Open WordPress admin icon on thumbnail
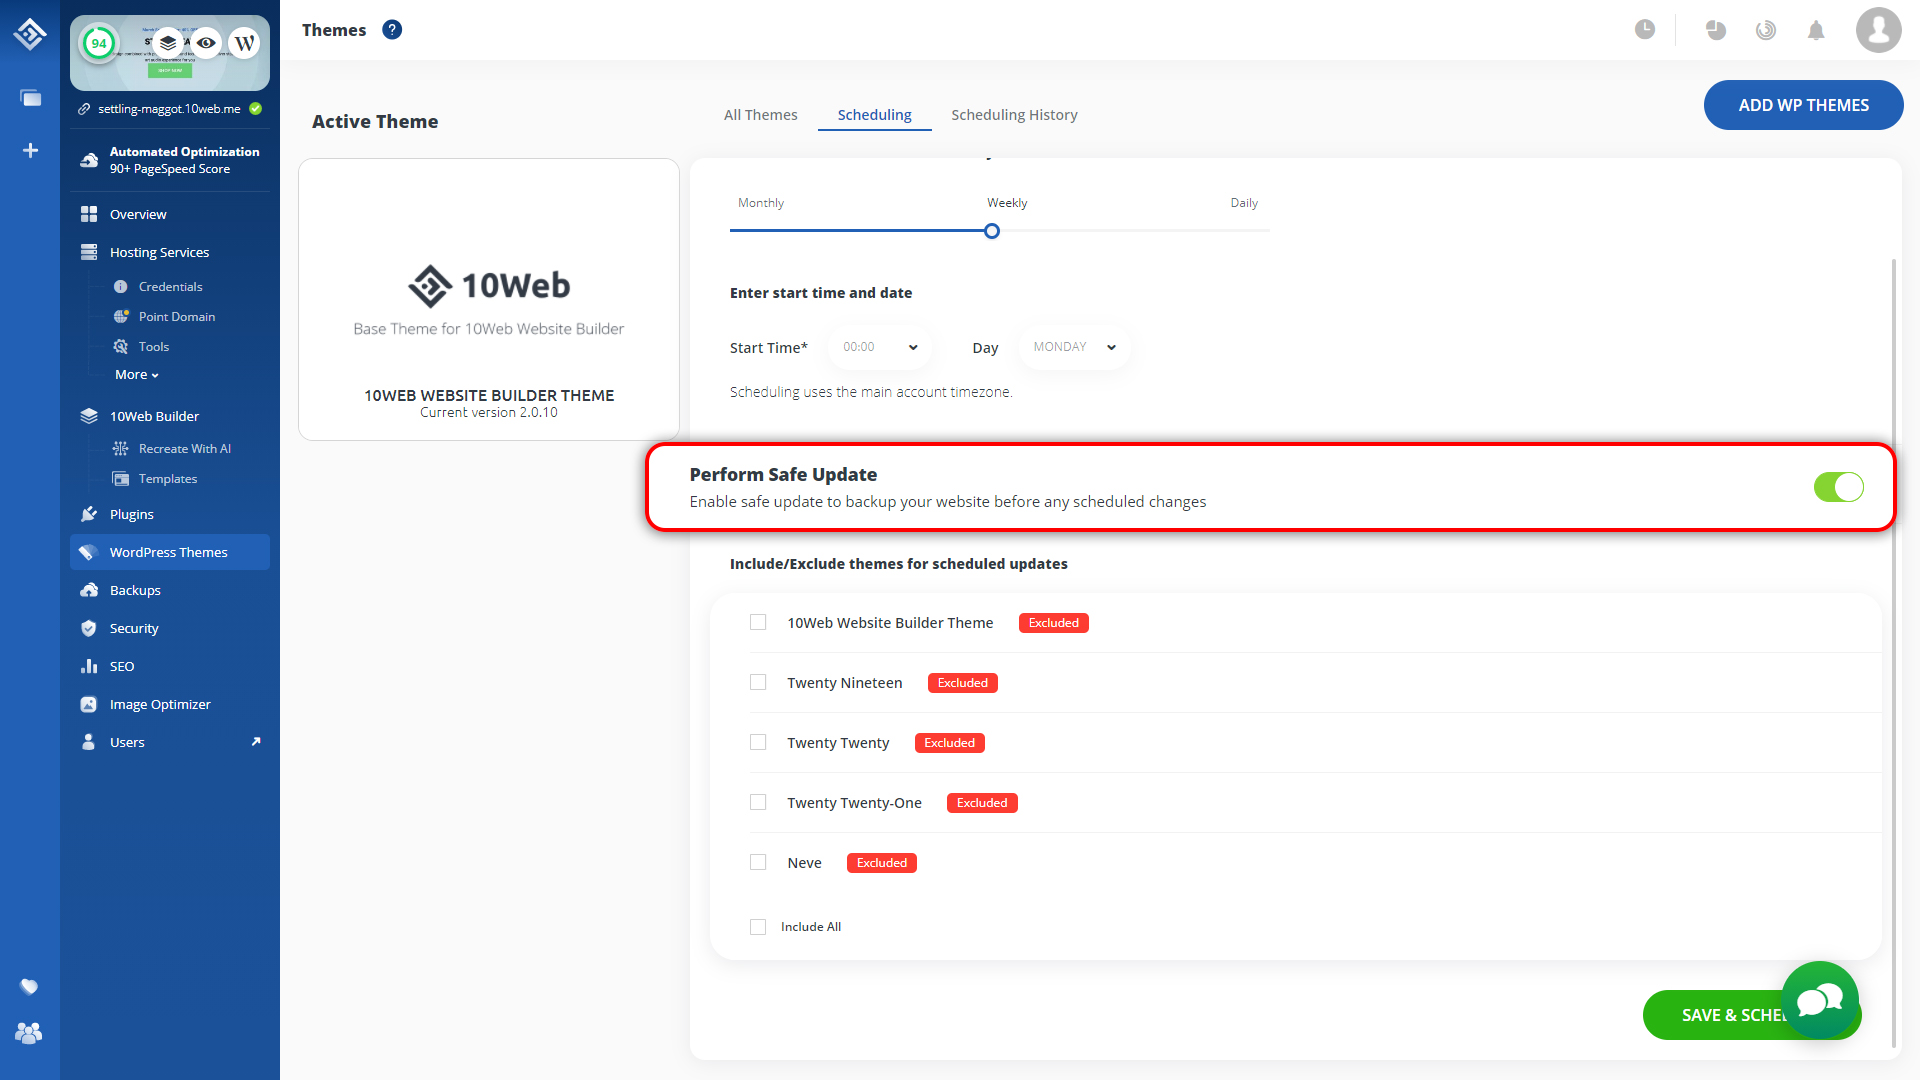 click(x=244, y=43)
